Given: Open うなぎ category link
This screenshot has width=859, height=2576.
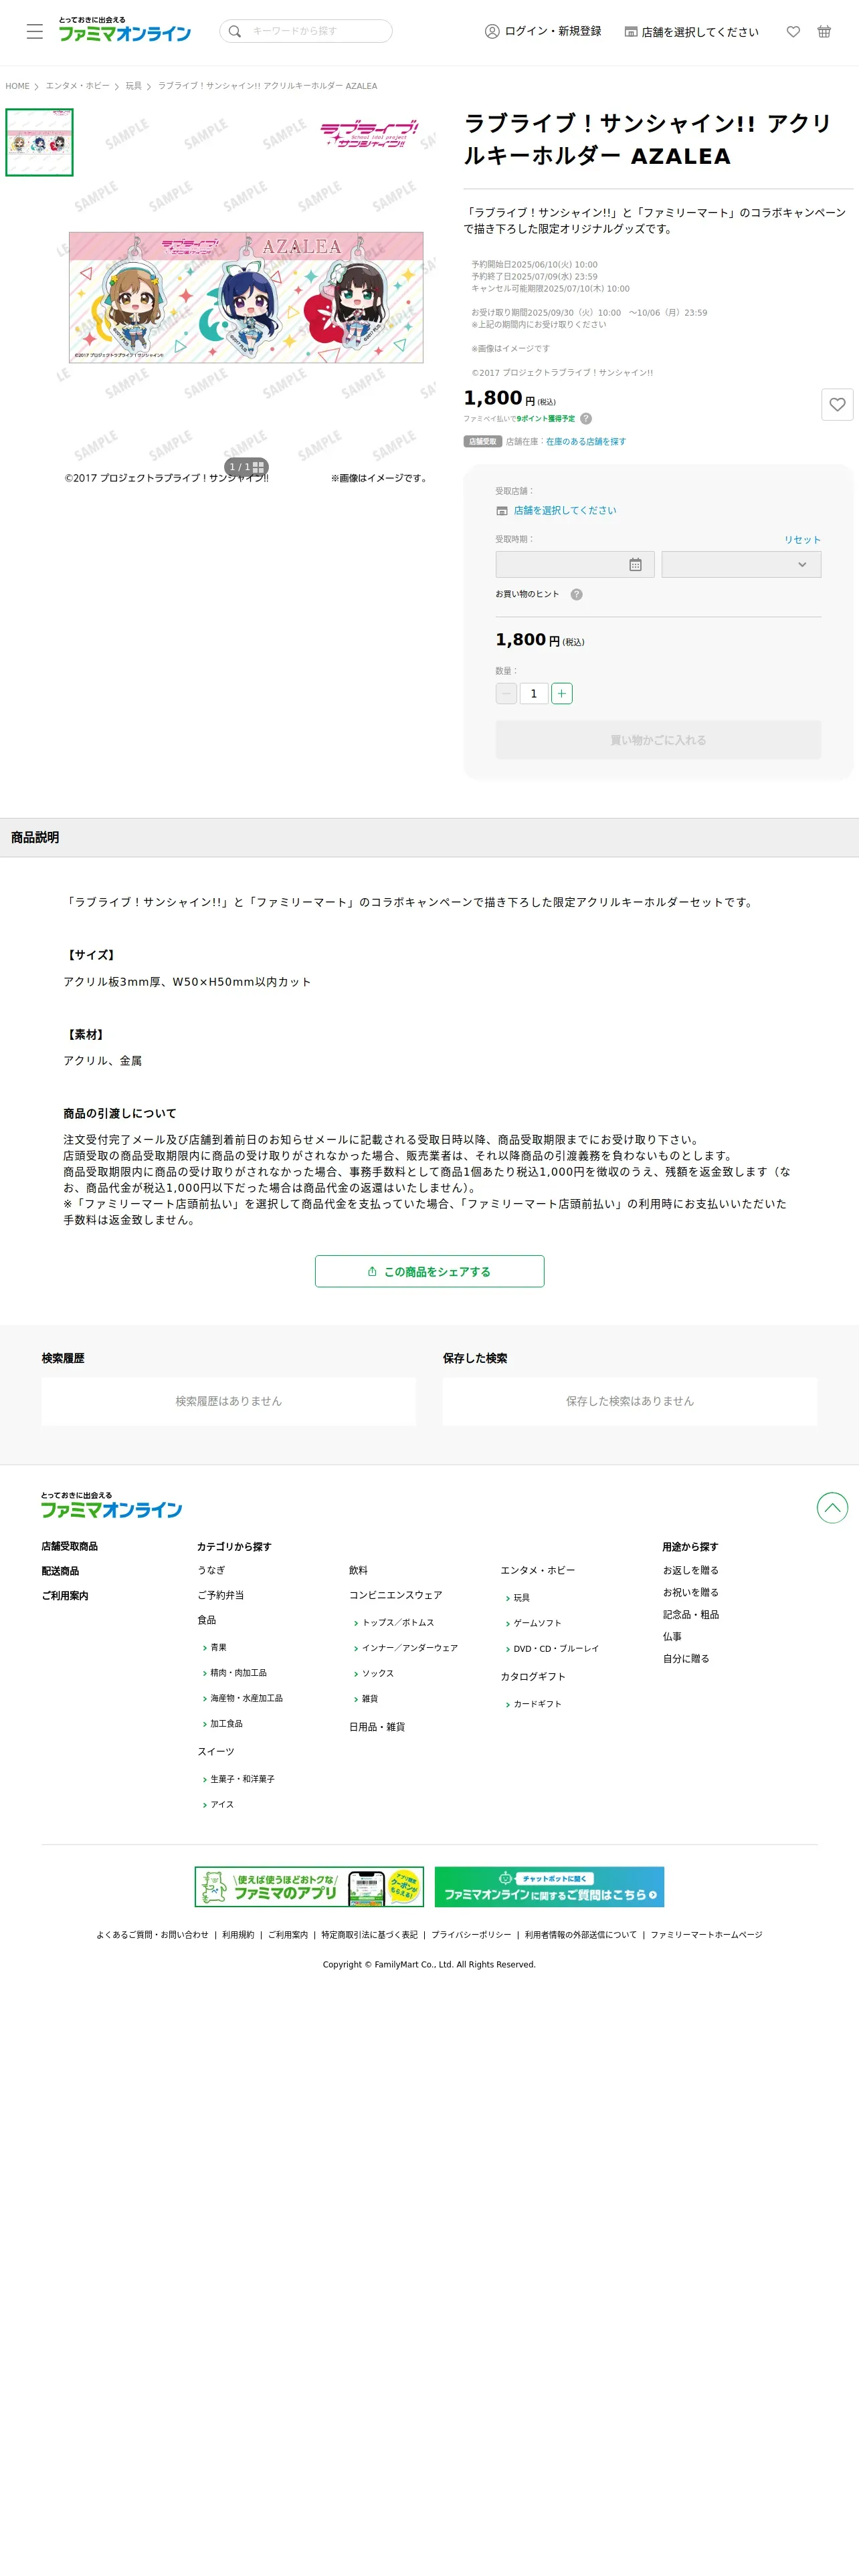Looking at the screenshot, I should coord(211,1570).
